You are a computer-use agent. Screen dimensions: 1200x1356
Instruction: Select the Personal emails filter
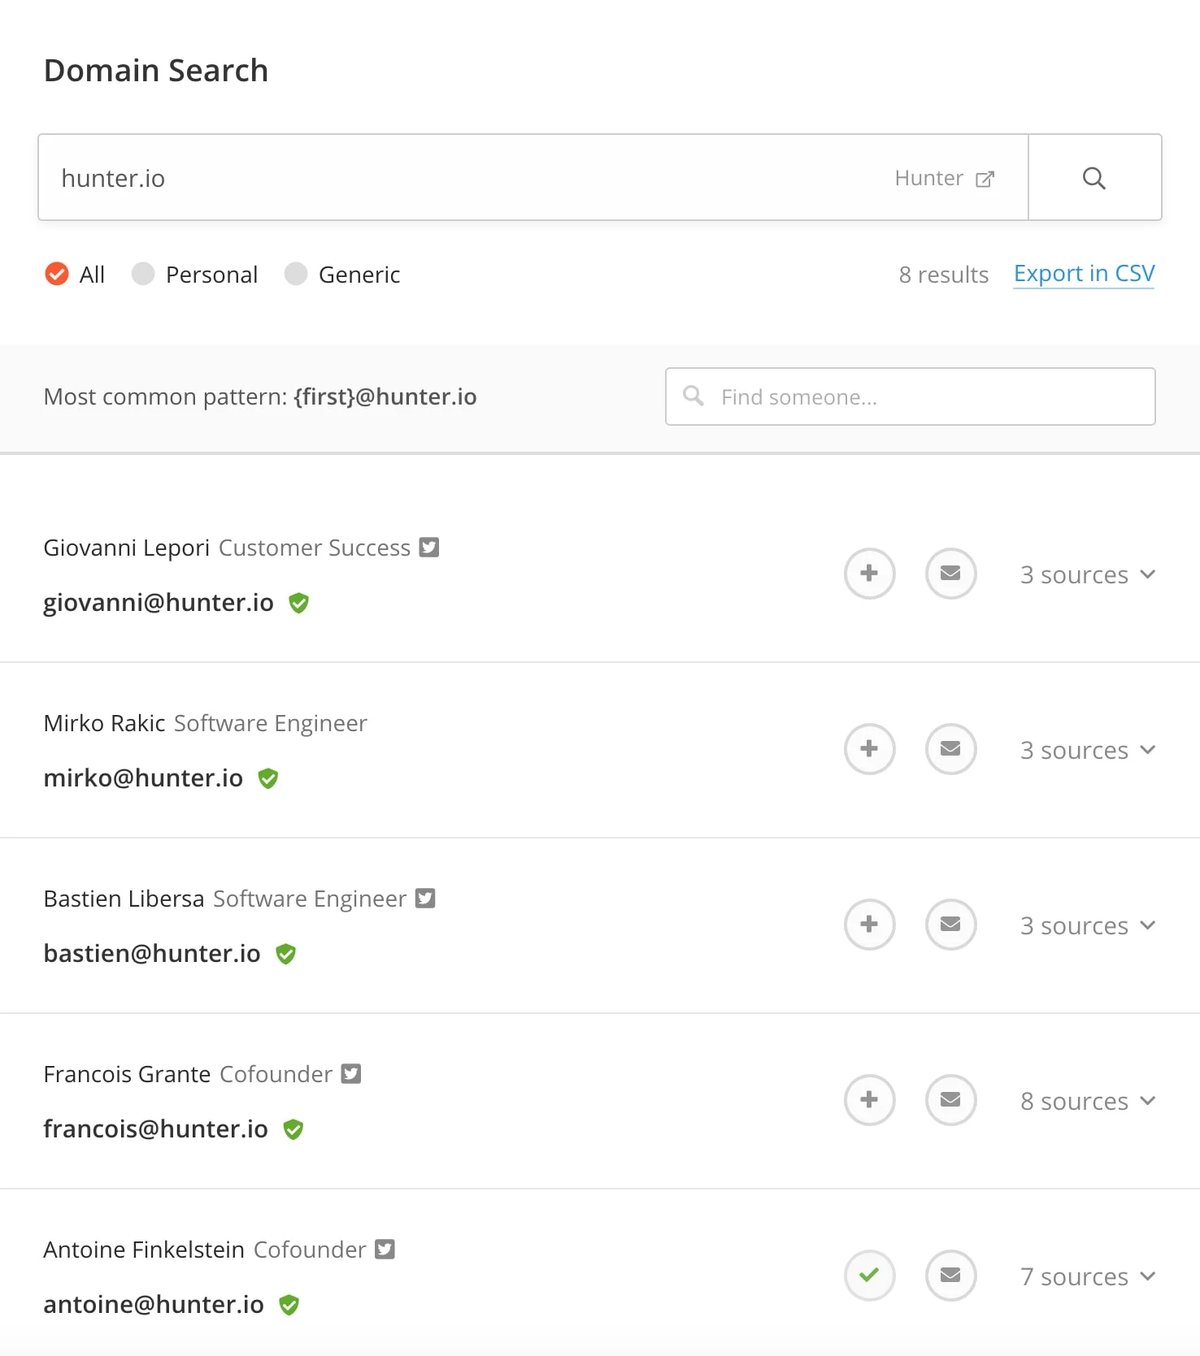(x=143, y=274)
